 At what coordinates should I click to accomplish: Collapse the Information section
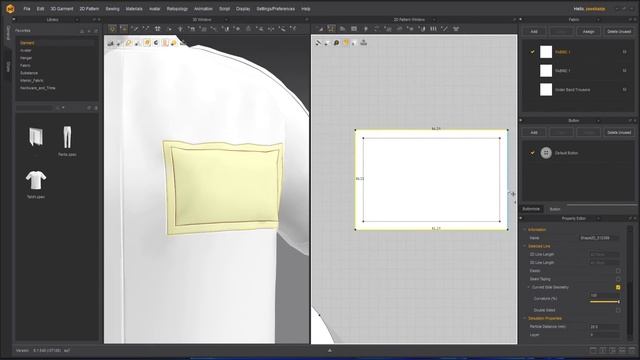point(525,230)
